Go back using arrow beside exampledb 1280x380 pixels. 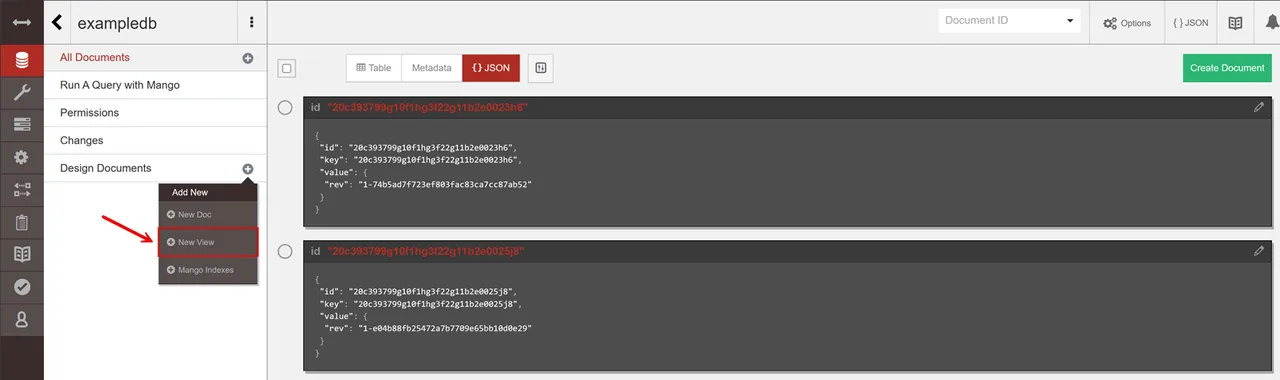pyautogui.click(x=57, y=22)
